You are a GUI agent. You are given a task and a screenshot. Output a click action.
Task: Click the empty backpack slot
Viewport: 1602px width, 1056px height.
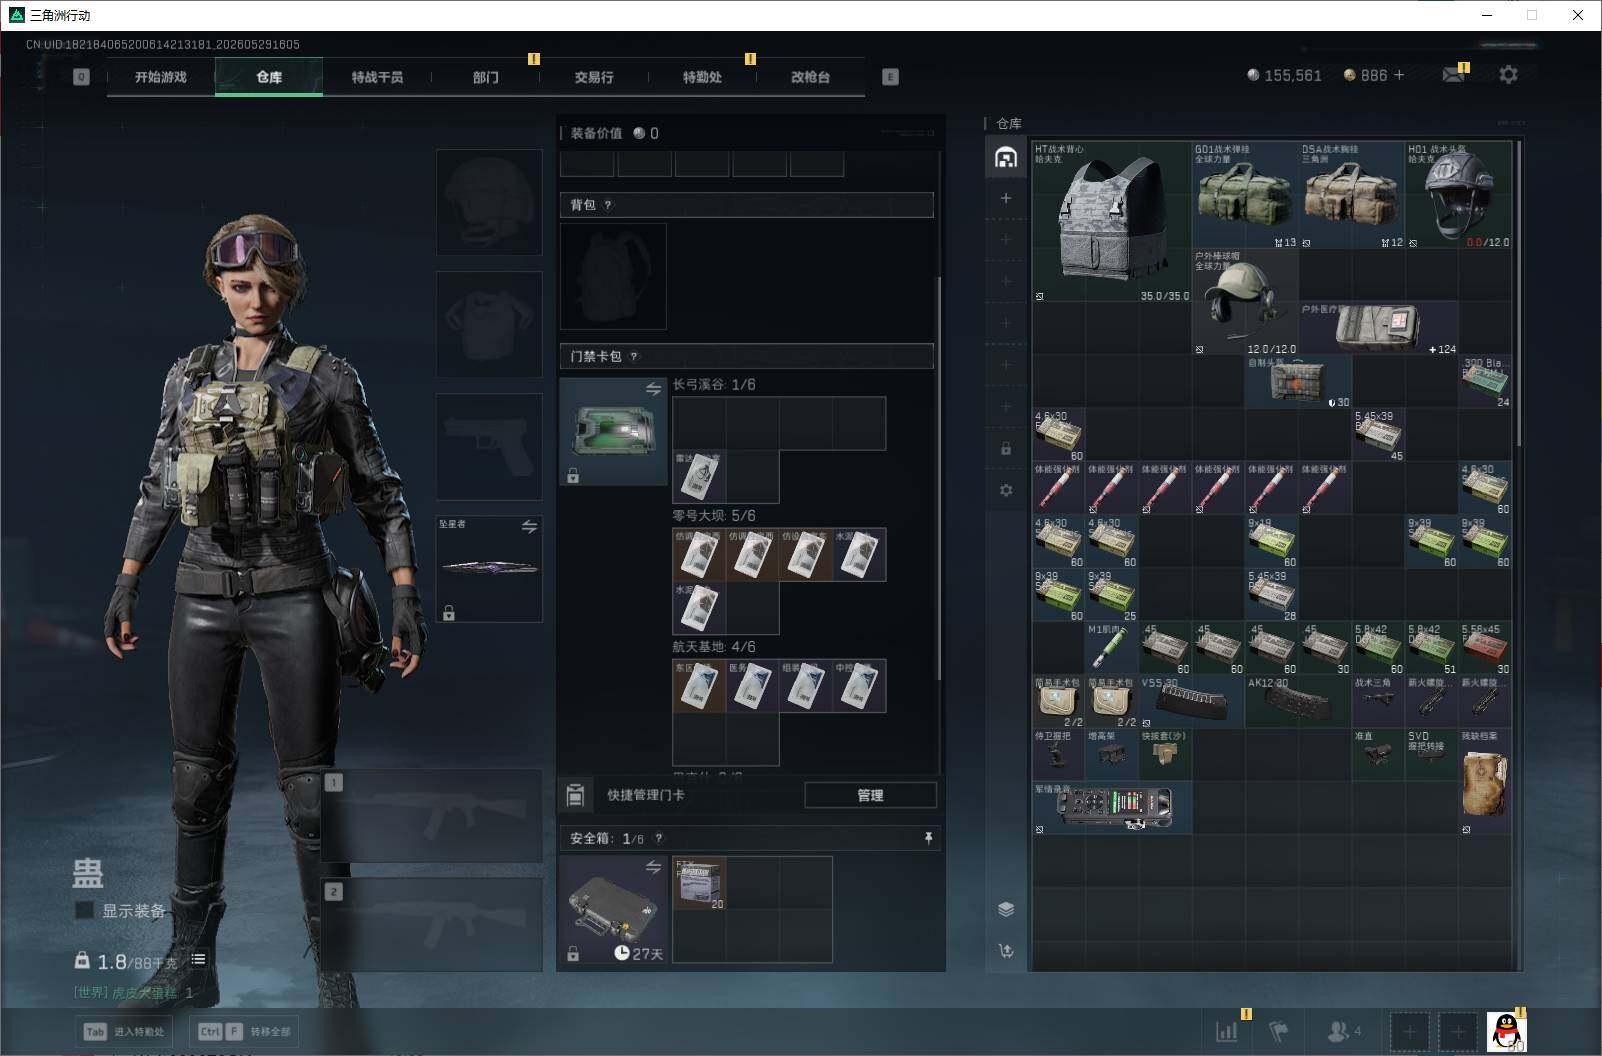pyautogui.click(x=613, y=276)
